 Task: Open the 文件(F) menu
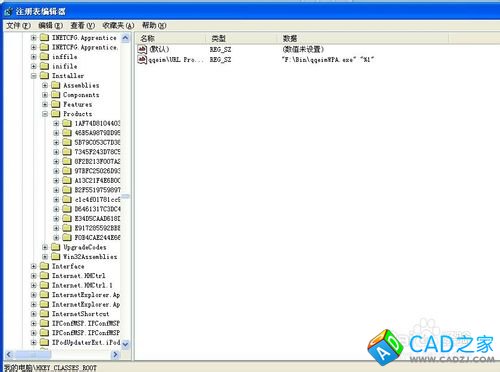click(18, 25)
